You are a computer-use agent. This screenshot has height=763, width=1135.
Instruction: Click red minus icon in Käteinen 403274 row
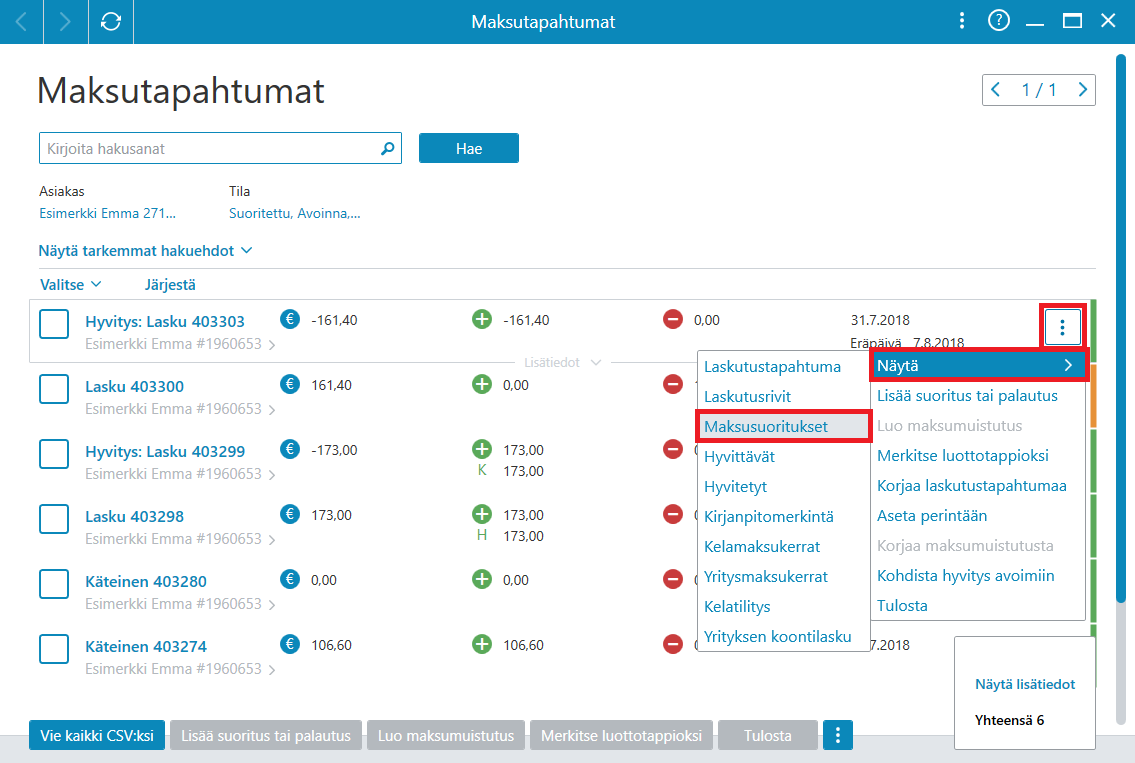coord(673,644)
